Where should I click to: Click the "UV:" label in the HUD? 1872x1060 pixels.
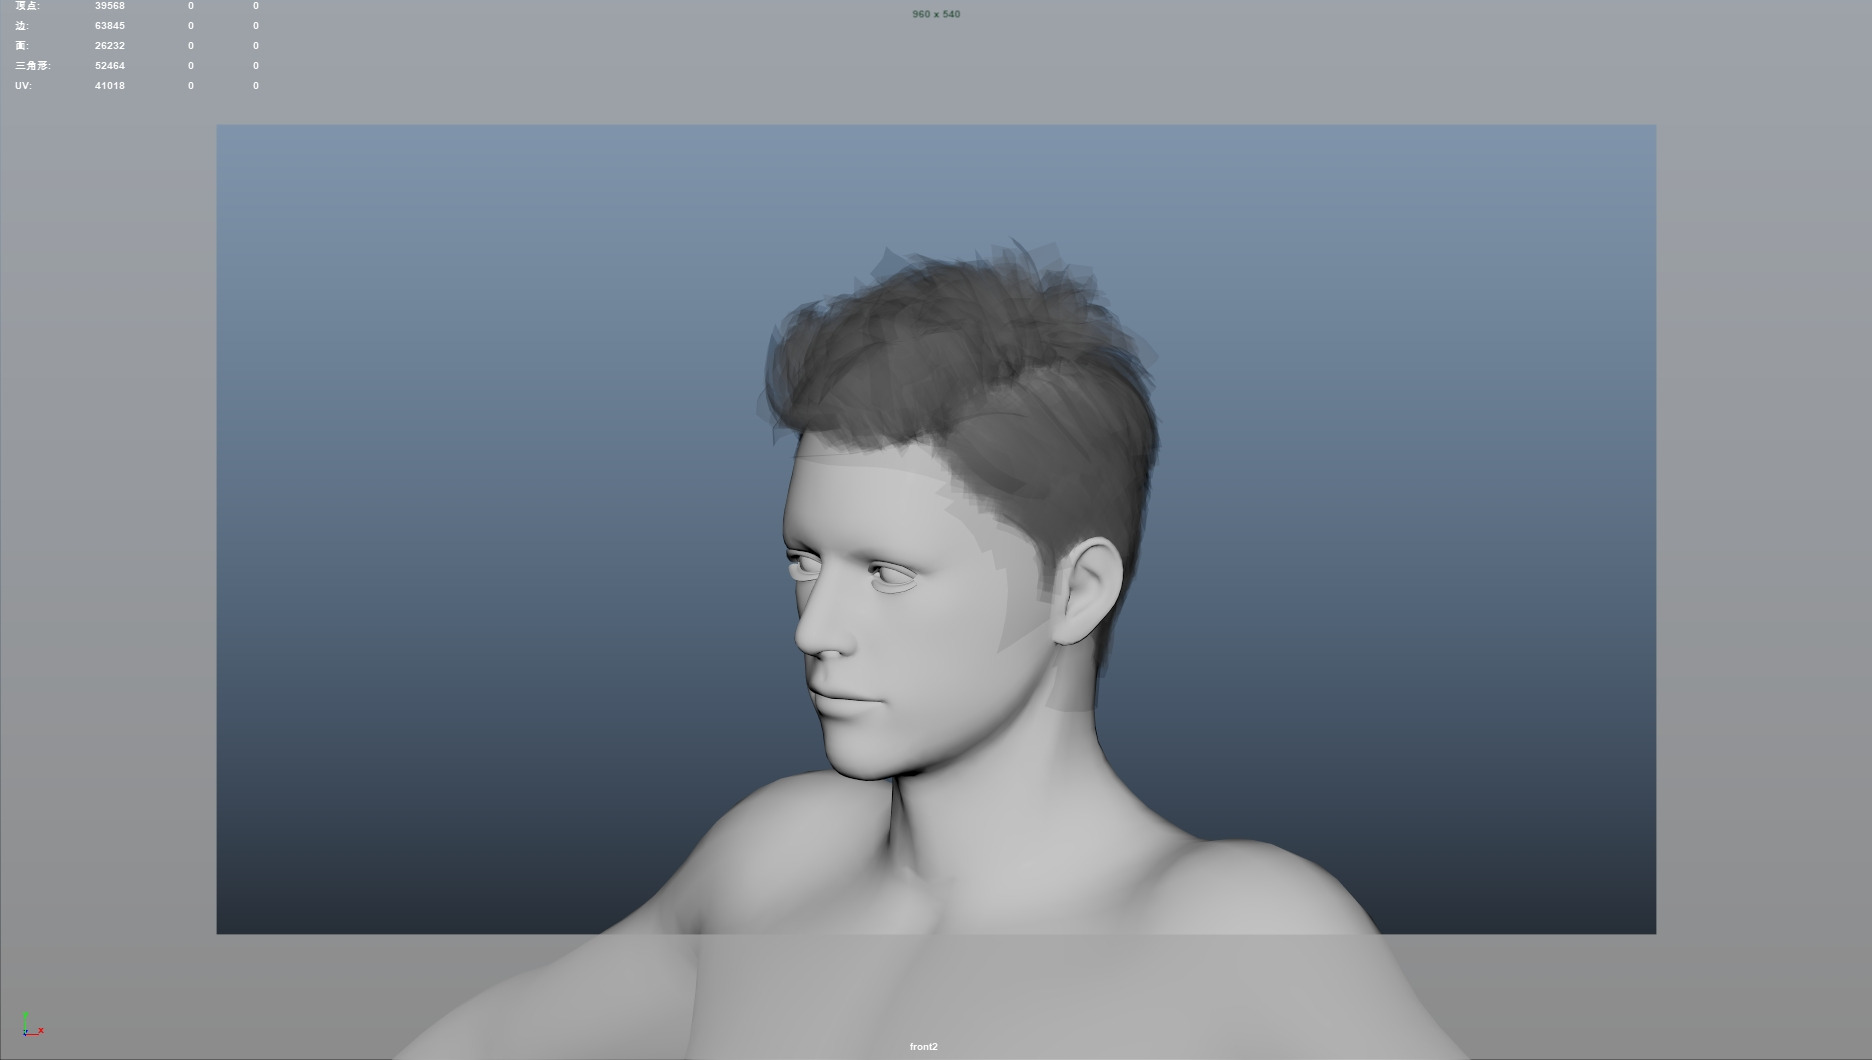coord(23,86)
